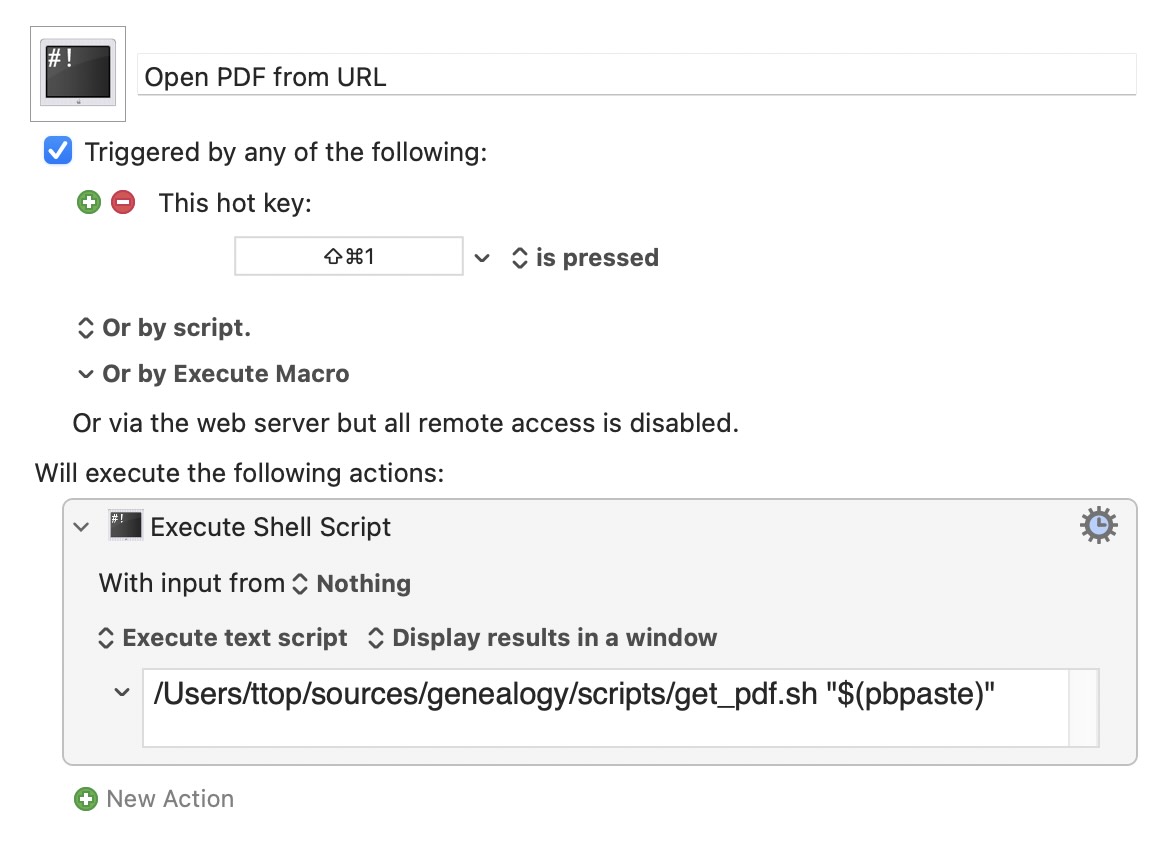The image size is (1172, 860).
Task: Remove the hot key trigger with red minus
Action: (x=123, y=202)
